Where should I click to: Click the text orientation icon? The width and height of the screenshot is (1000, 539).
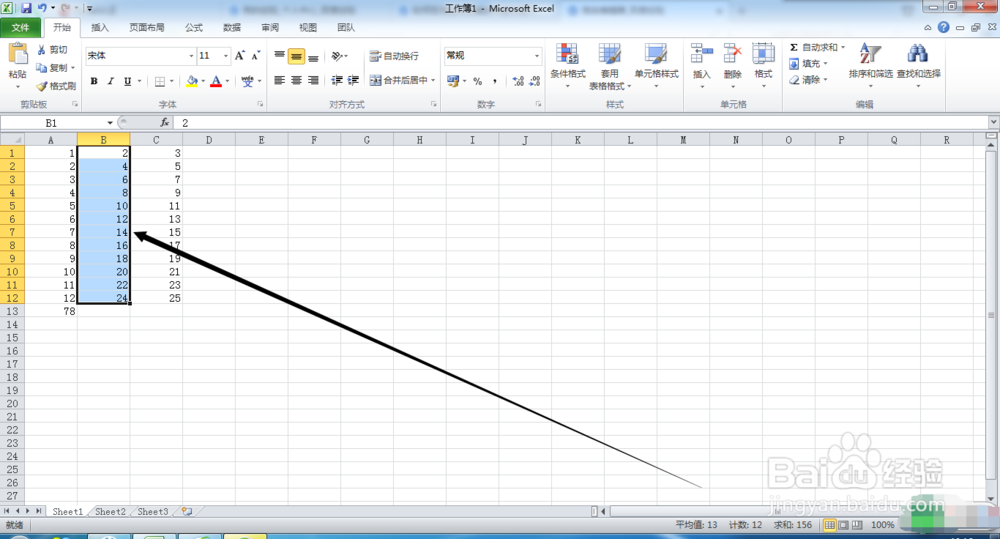(337, 56)
